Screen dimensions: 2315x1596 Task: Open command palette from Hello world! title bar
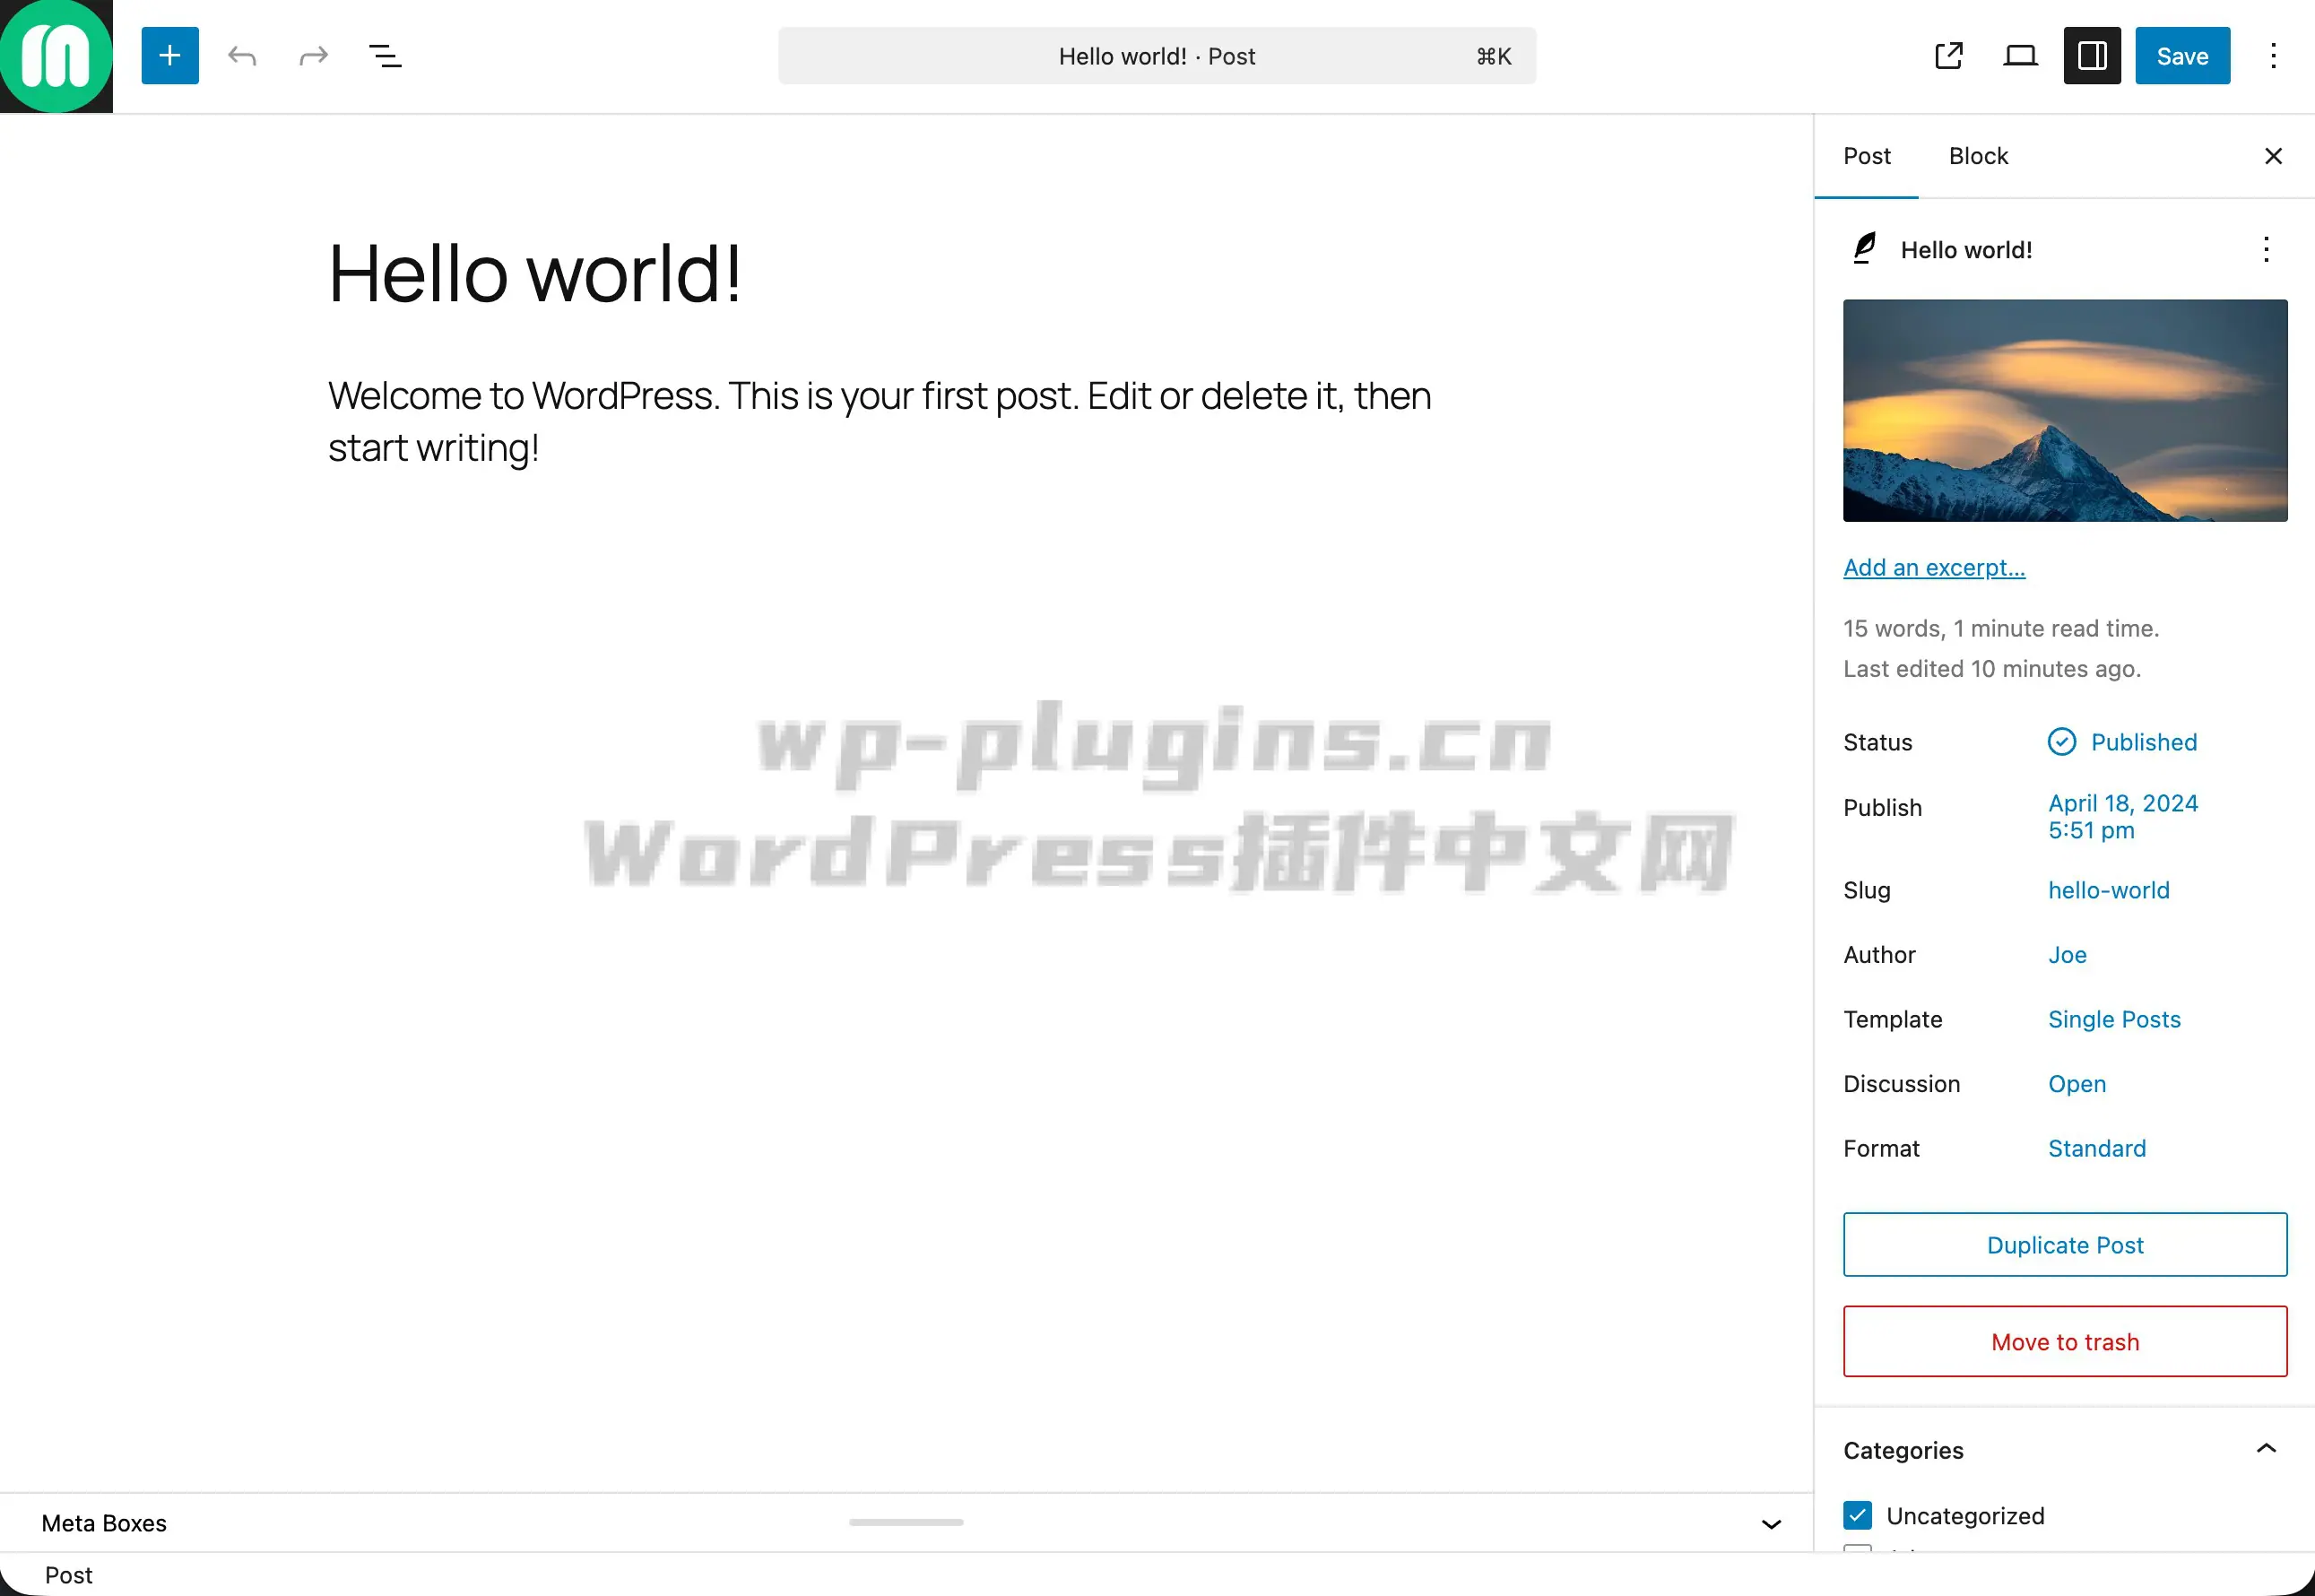pyautogui.click(x=1157, y=56)
